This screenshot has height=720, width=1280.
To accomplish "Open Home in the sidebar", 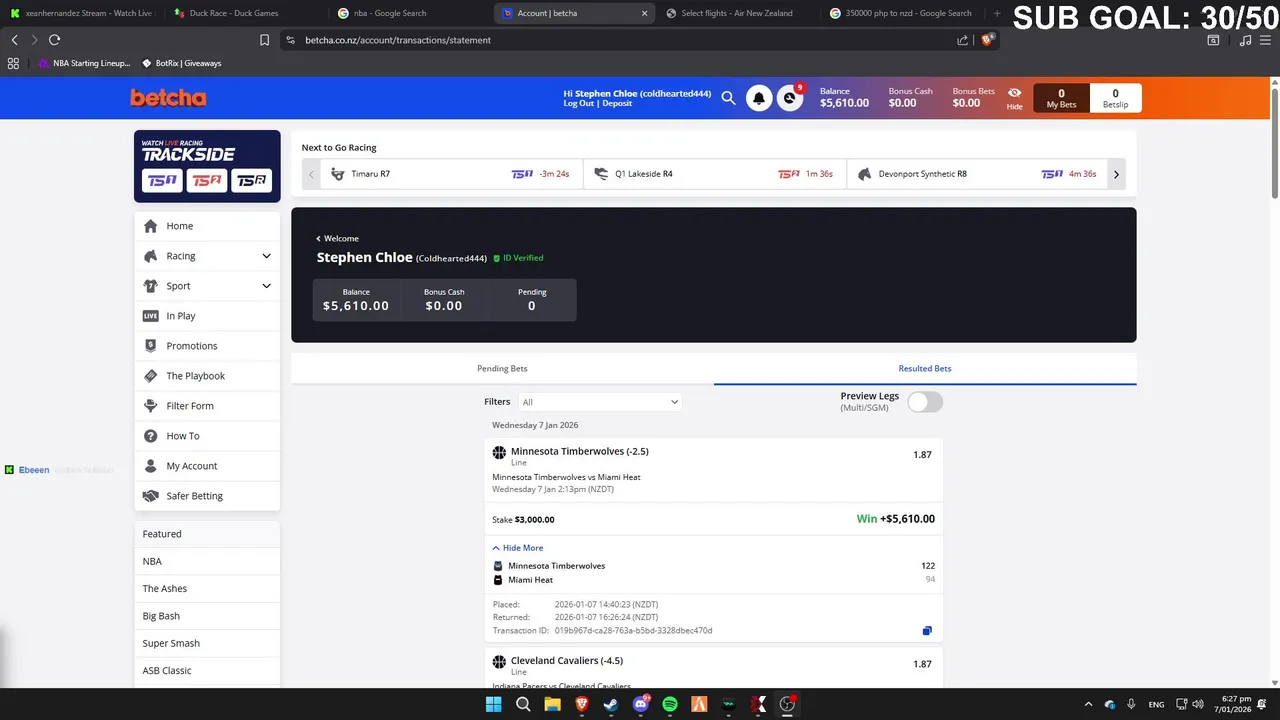I will point(207,226).
